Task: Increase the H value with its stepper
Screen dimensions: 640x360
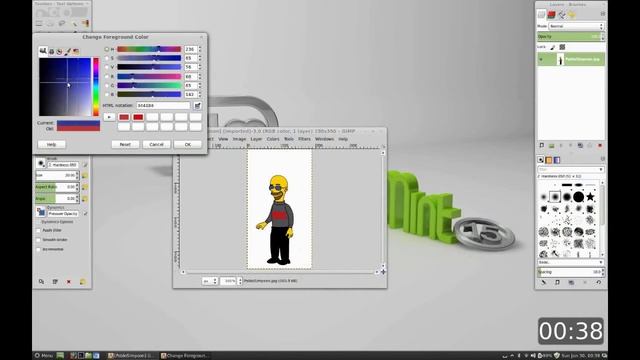Action: pos(200,47)
